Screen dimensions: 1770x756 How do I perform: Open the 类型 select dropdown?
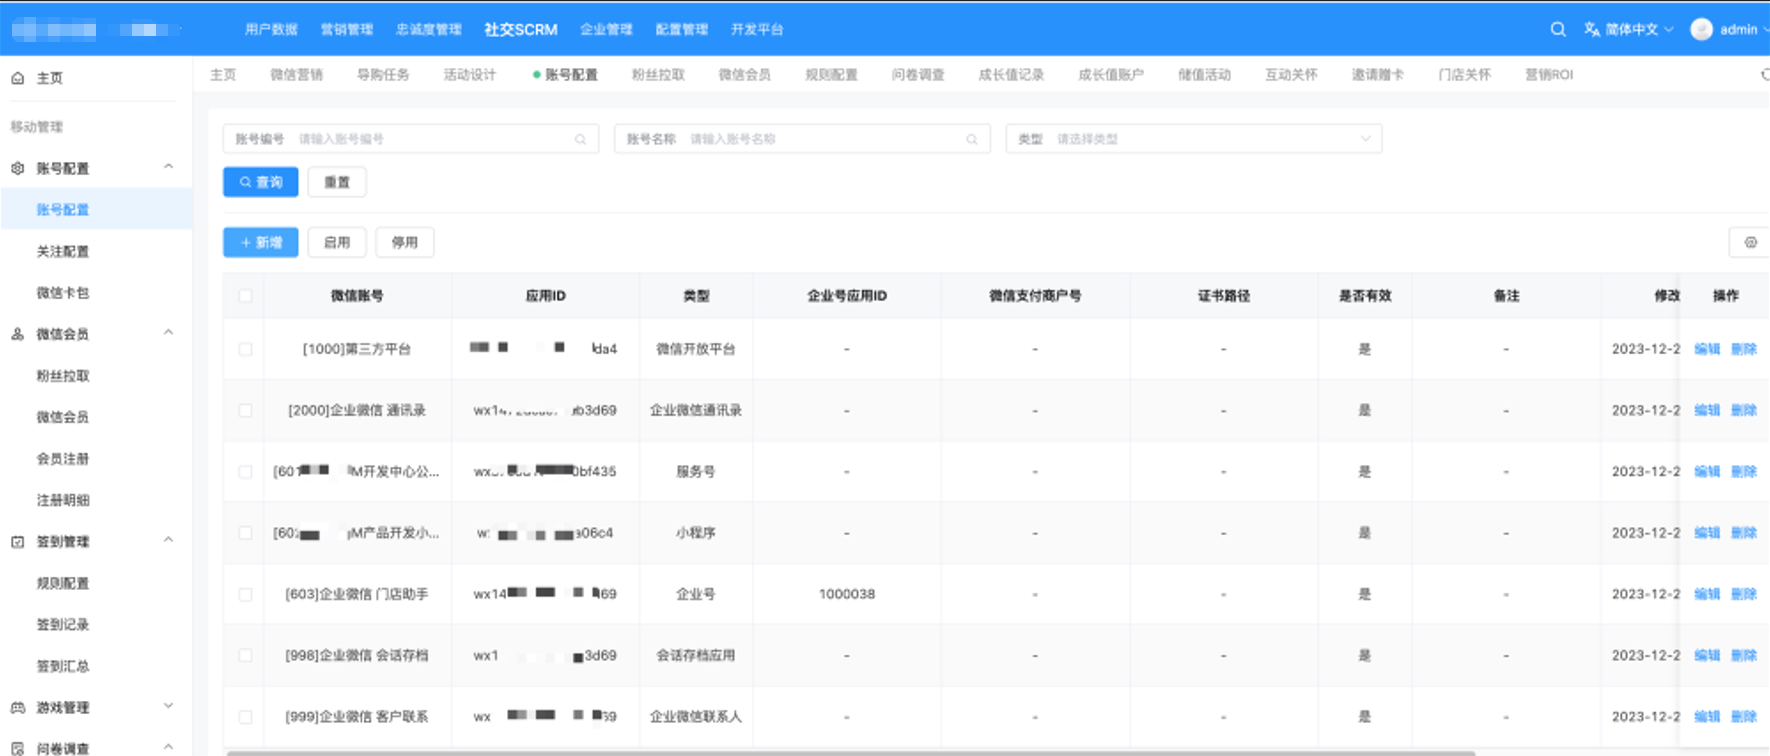(x=1194, y=139)
